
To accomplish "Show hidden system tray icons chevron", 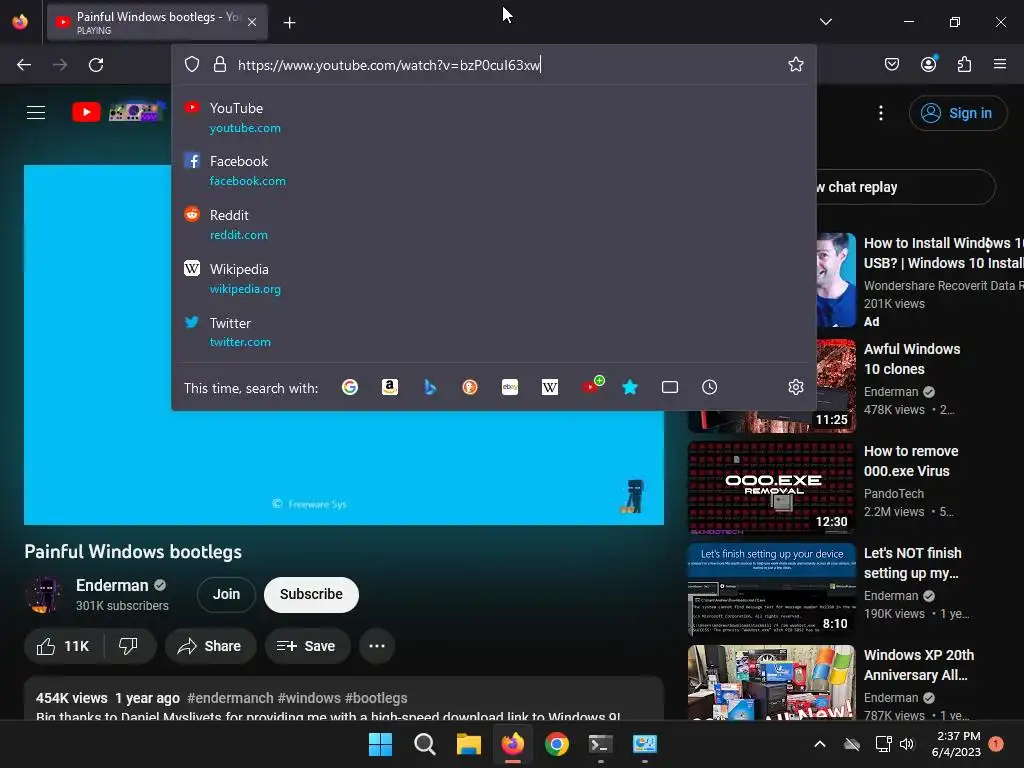I will (820, 744).
